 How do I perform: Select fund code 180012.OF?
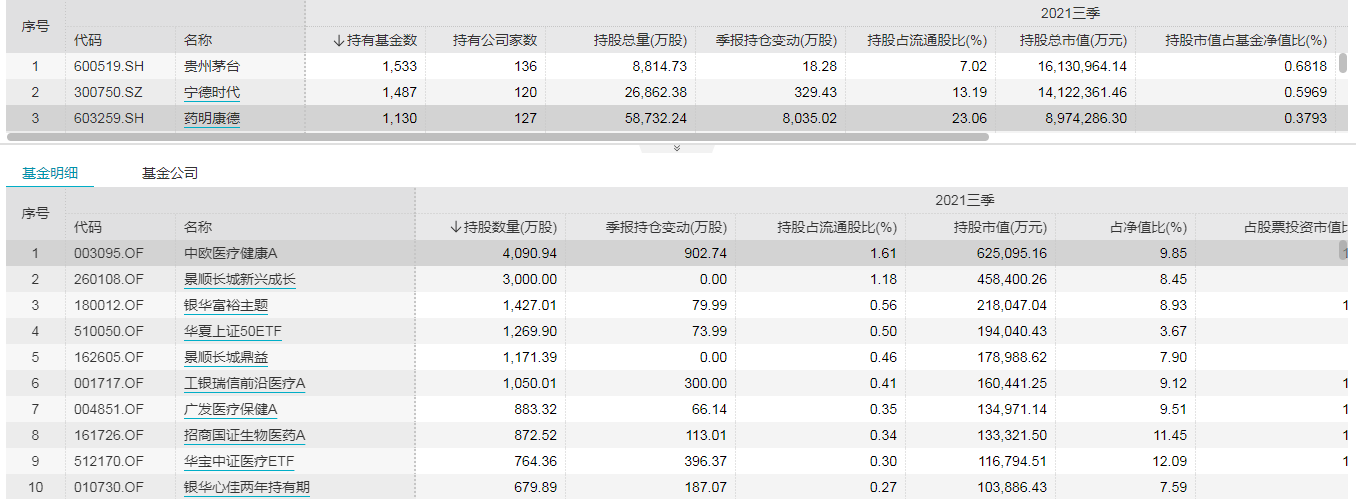pos(109,305)
